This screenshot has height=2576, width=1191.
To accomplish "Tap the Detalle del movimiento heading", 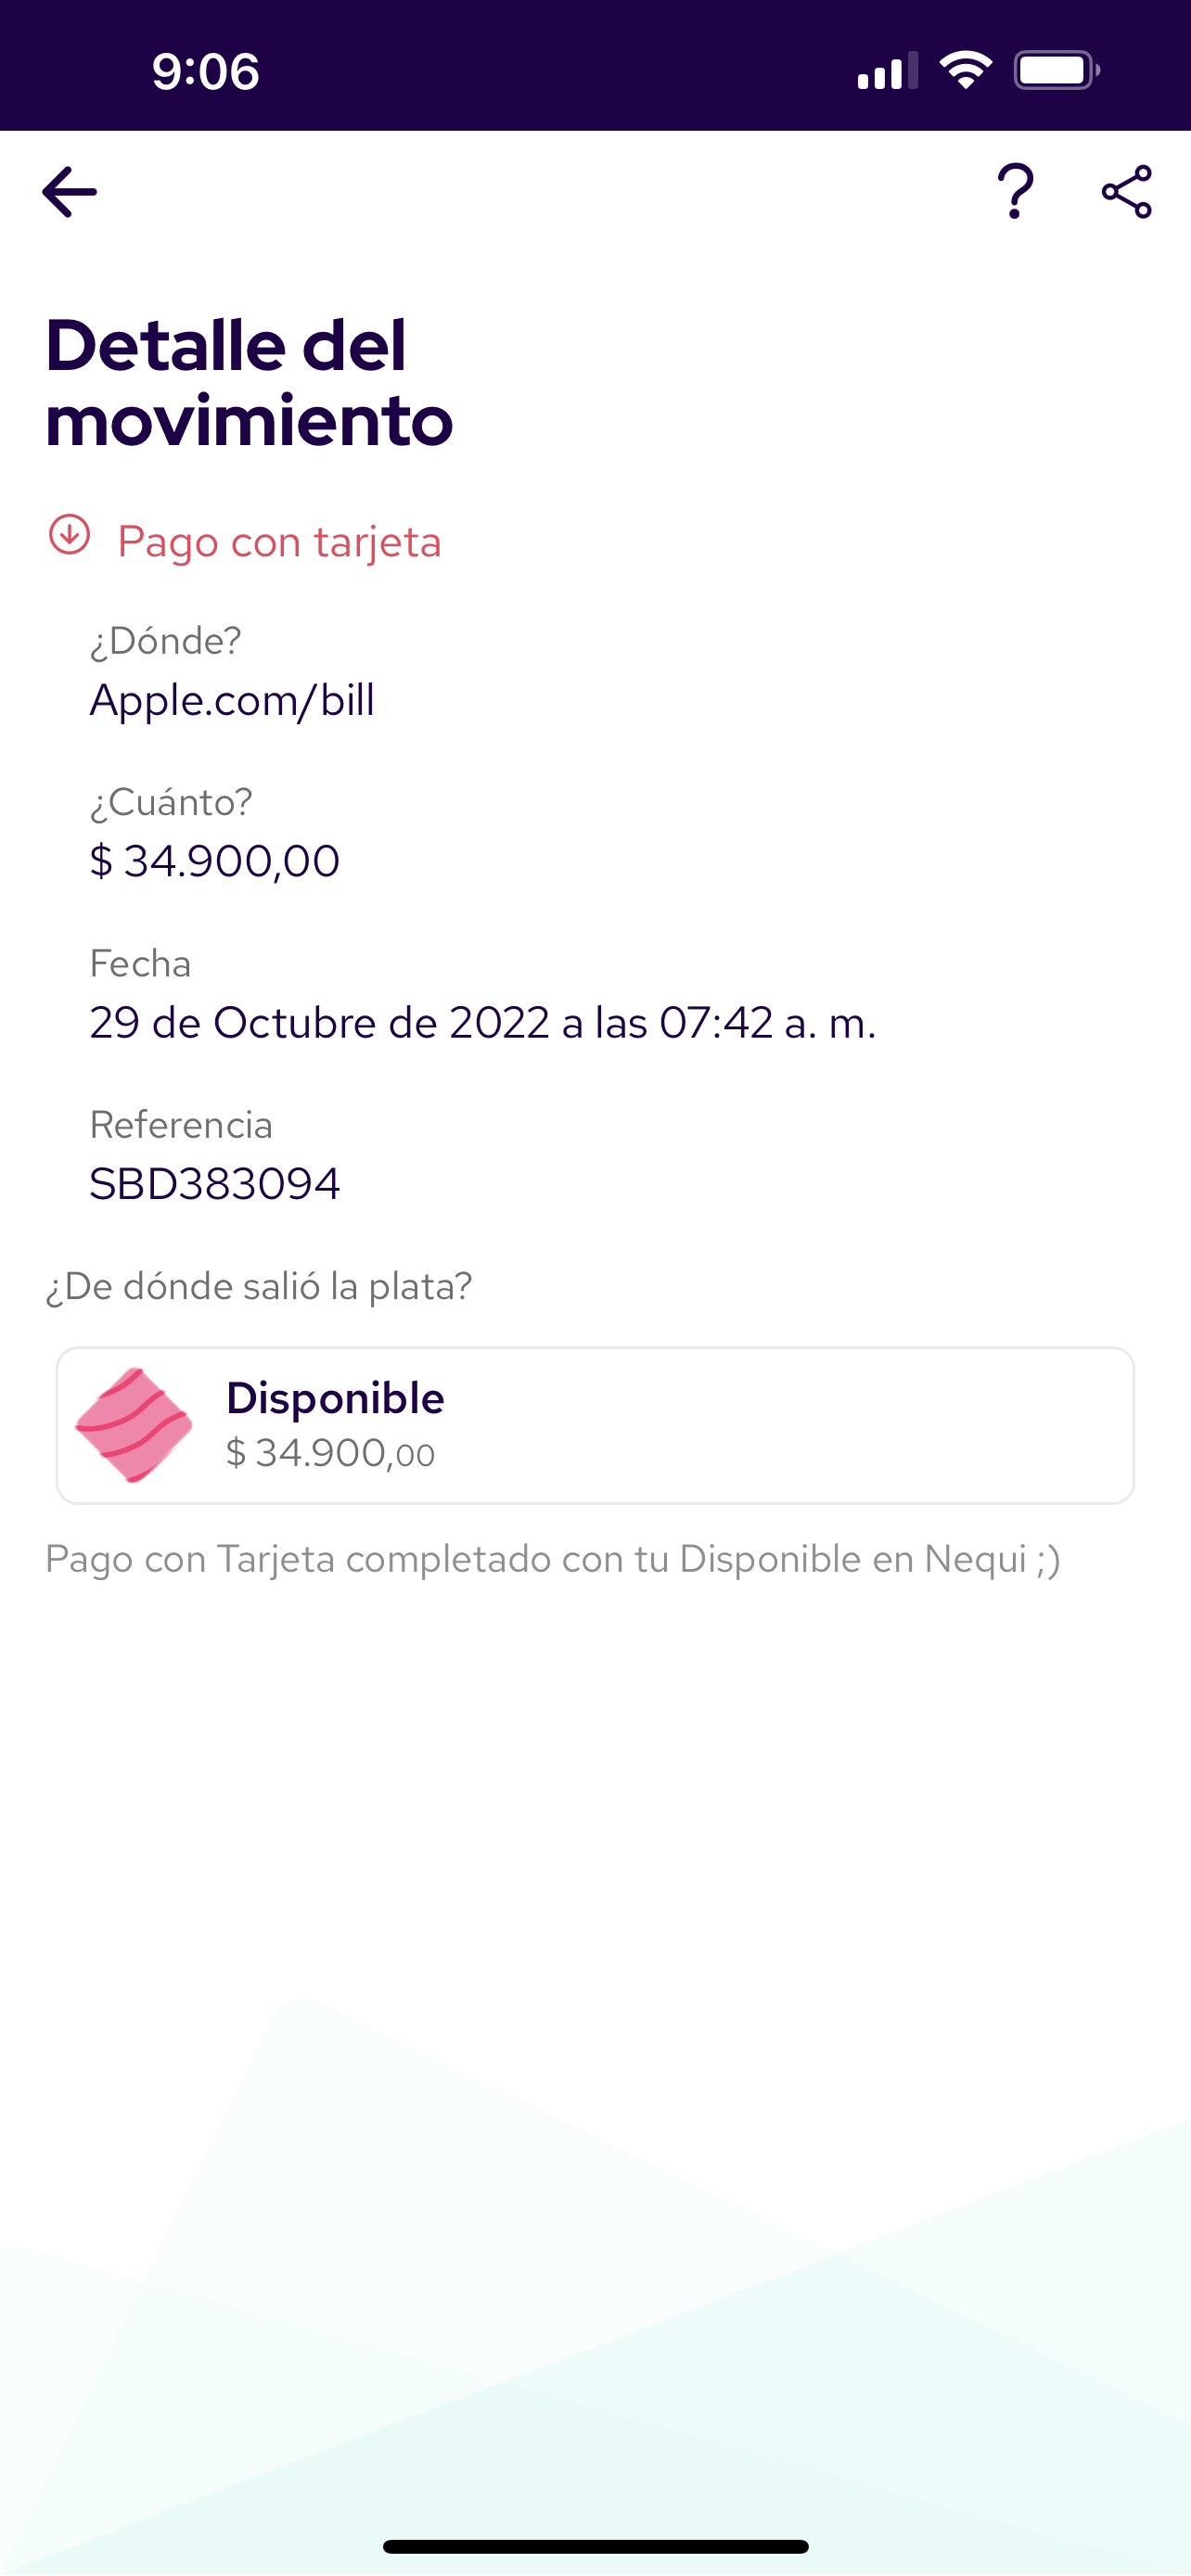I will click(x=249, y=382).
